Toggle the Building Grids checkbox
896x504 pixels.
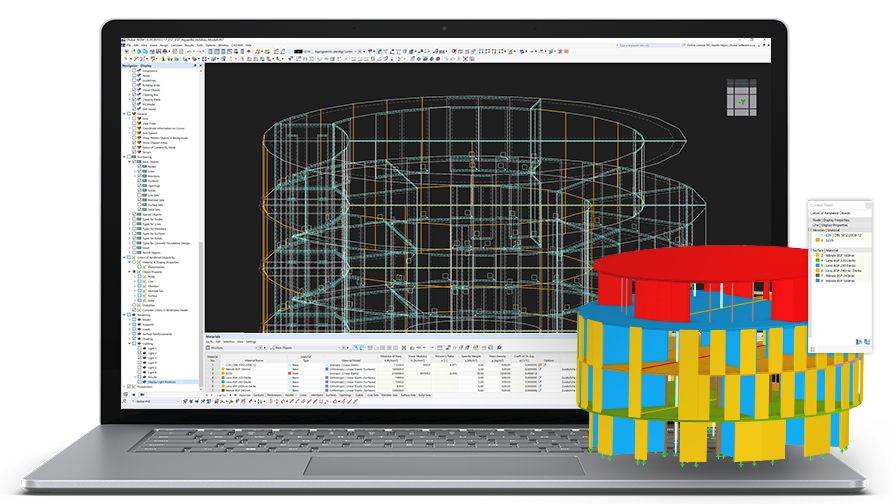134,85
